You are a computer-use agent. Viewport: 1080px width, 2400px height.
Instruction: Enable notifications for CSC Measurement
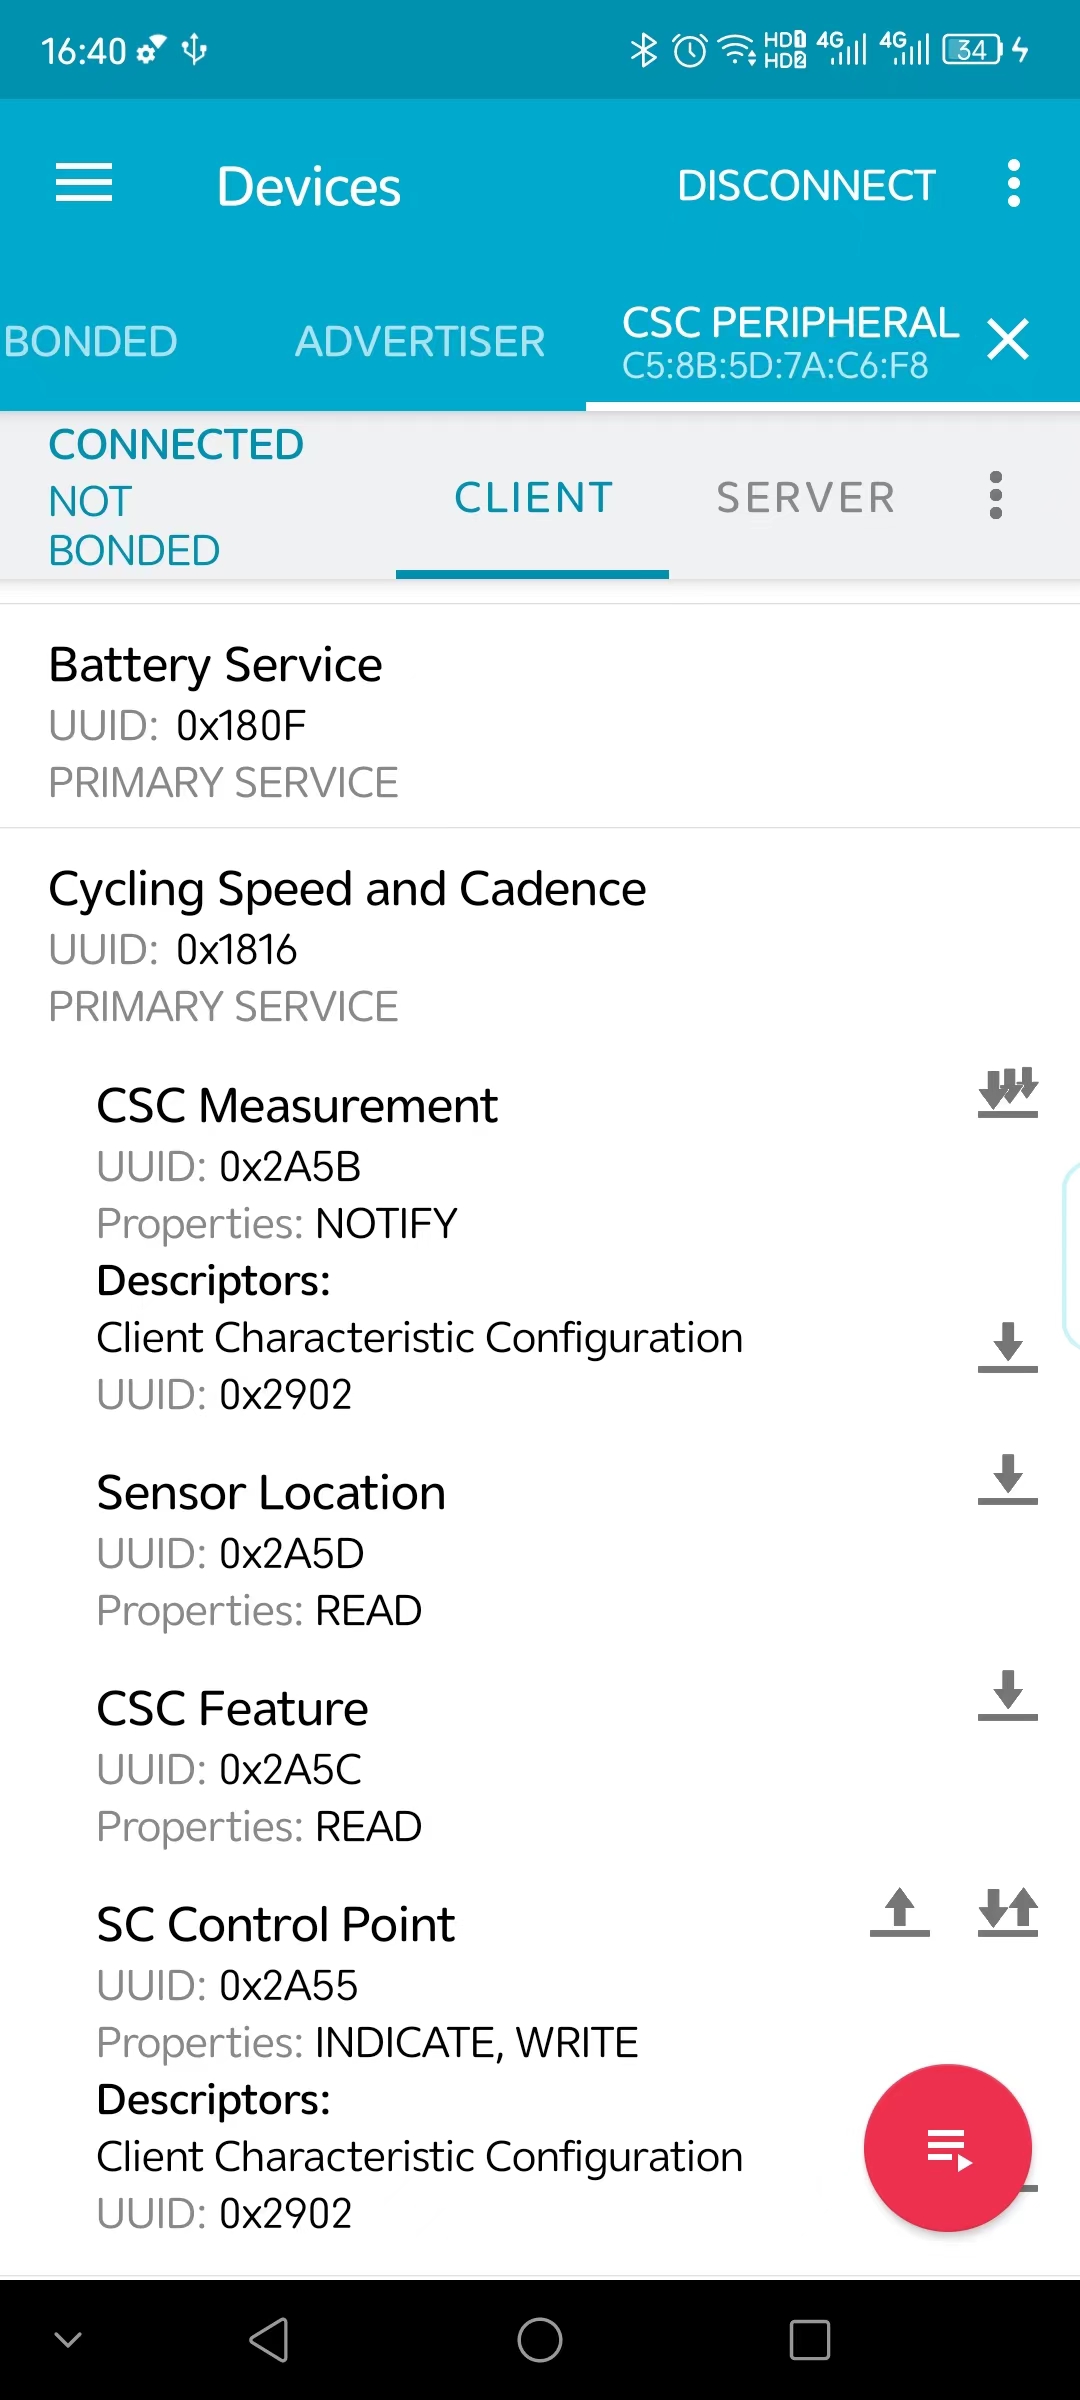[x=1008, y=1092]
